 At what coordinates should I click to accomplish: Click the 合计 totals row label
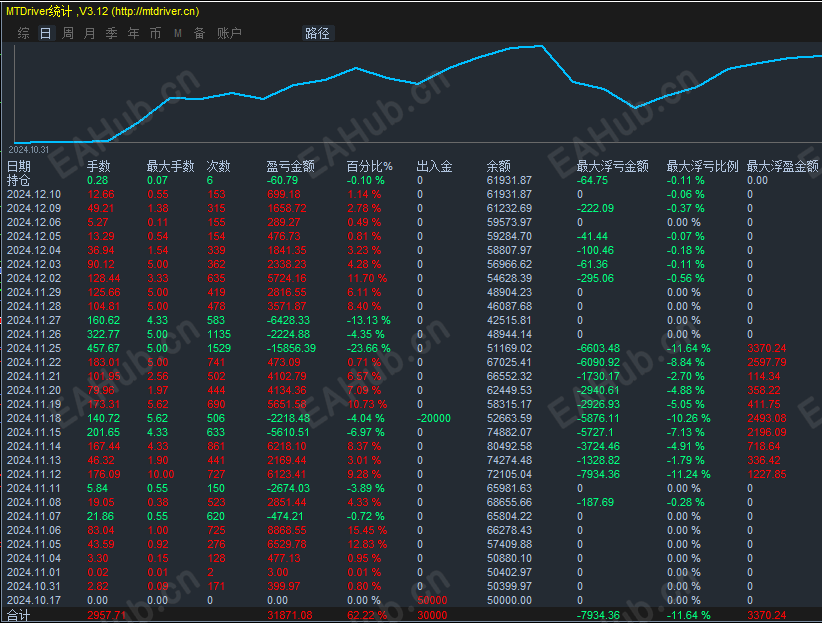(19, 615)
